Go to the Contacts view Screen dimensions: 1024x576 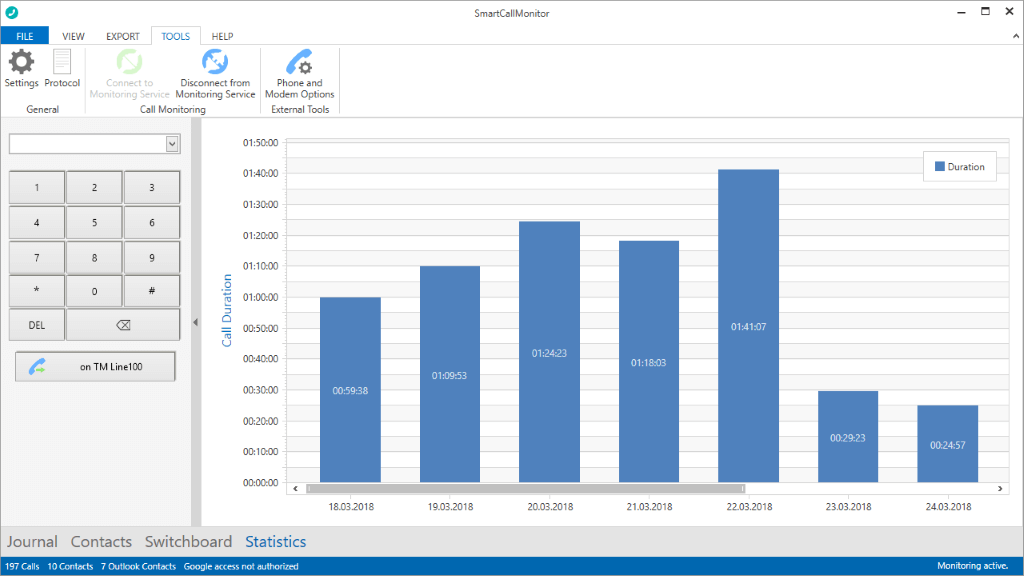click(101, 541)
